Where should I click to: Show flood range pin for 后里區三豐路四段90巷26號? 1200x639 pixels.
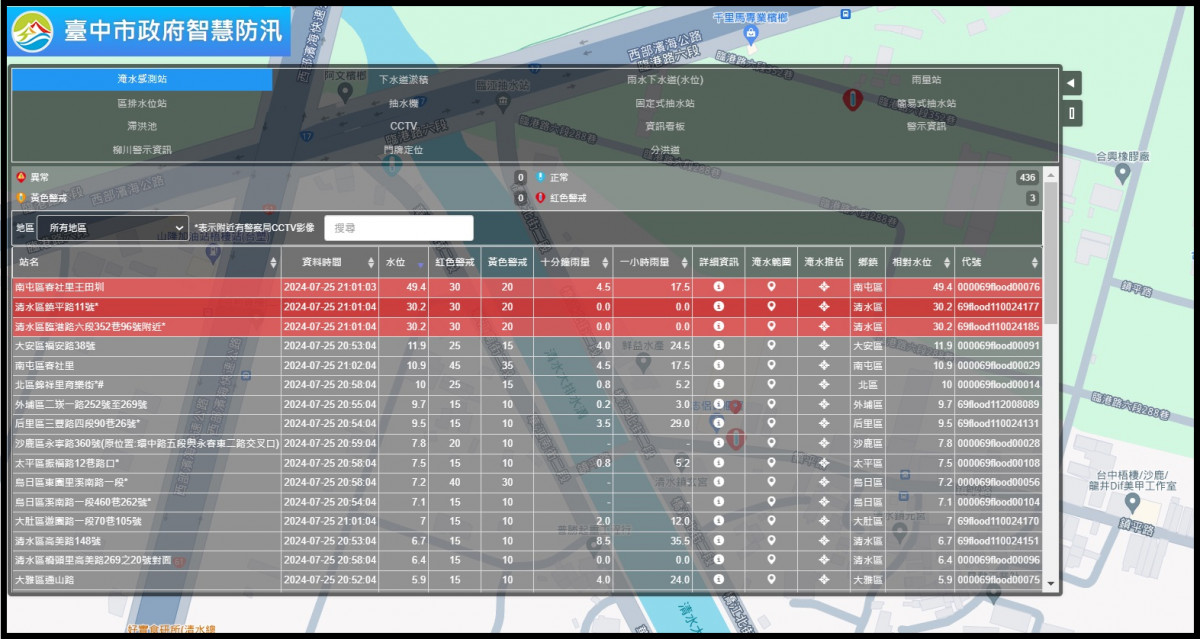(771, 423)
